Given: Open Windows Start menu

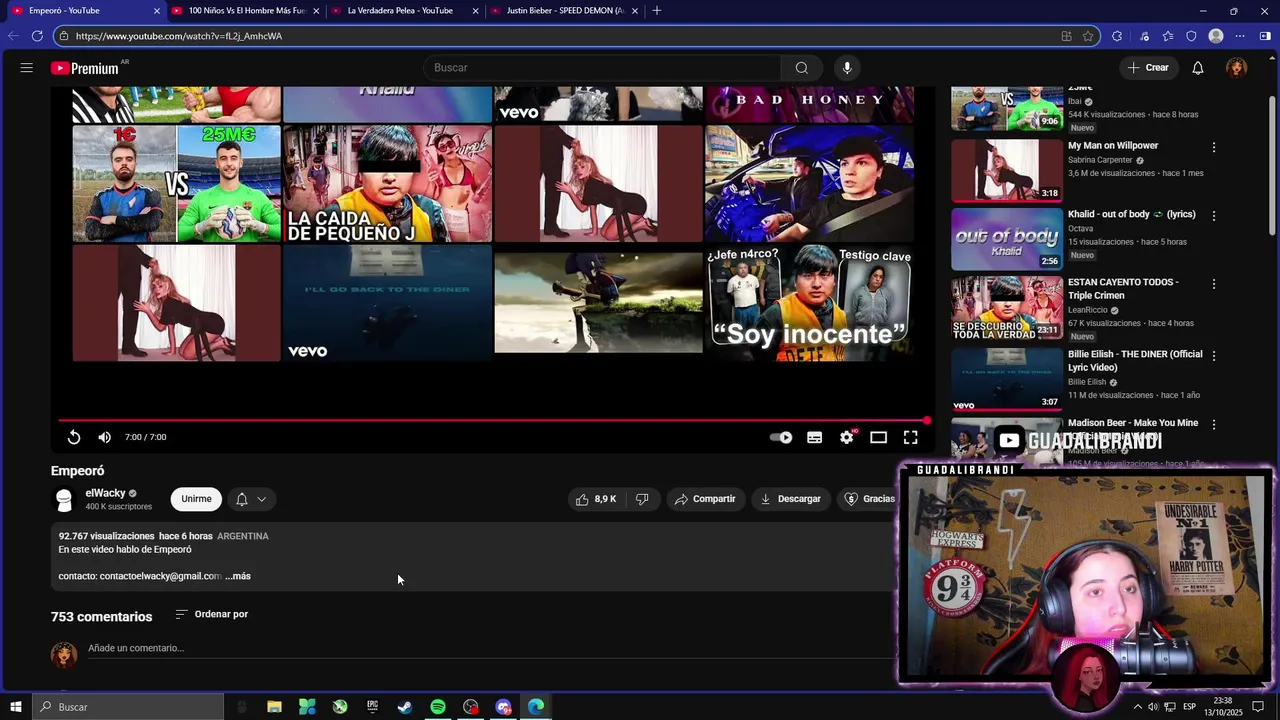Looking at the screenshot, I should click(16, 707).
